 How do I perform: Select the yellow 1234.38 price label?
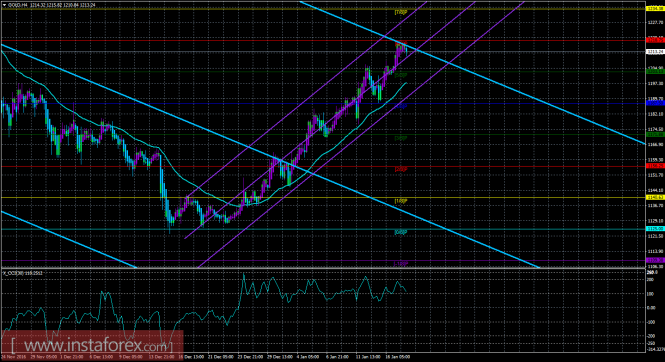click(x=655, y=8)
